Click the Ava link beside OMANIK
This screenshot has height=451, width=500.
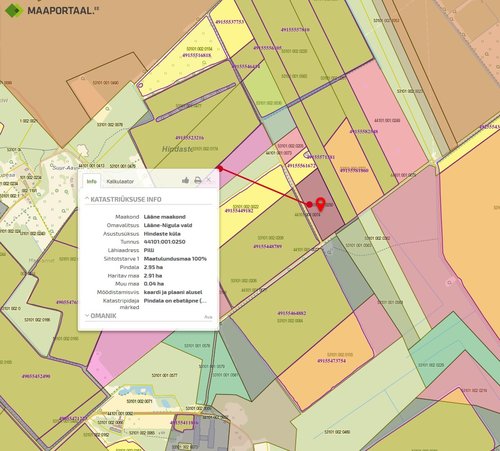pos(208,317)
